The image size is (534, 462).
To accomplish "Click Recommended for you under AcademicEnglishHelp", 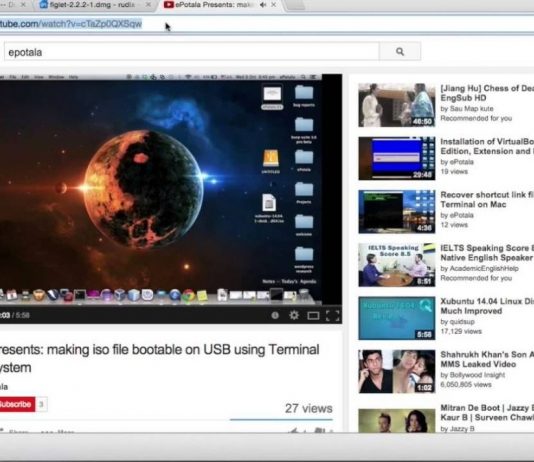I will [x=476, y=278].
